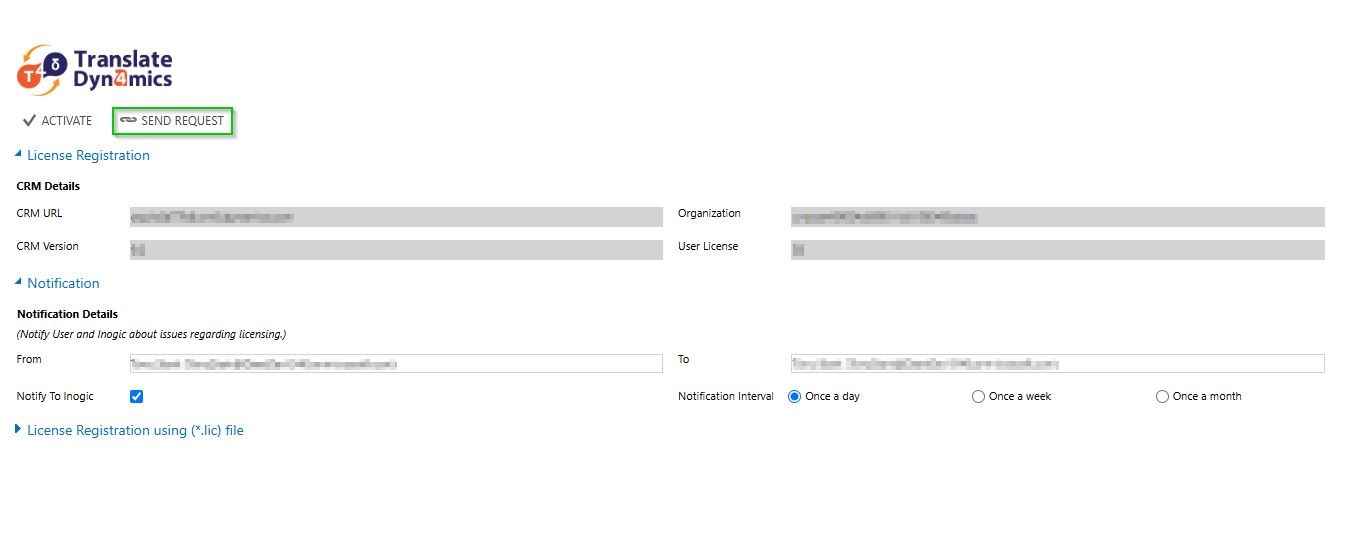Click the Notification heading text
Screen dimensions: 1347x552
pyautogui.click(x=63, y=283)
